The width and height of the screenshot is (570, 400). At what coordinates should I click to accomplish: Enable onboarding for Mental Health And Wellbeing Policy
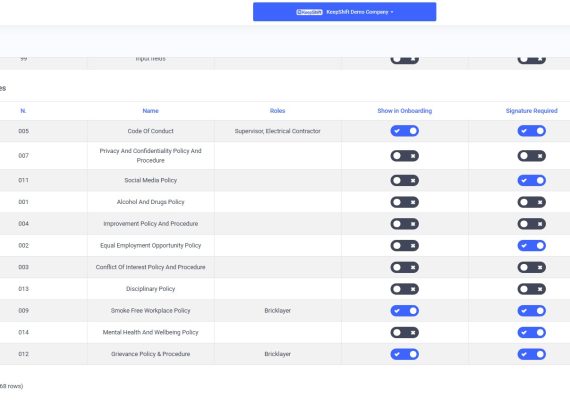click(x=405, y=332)
